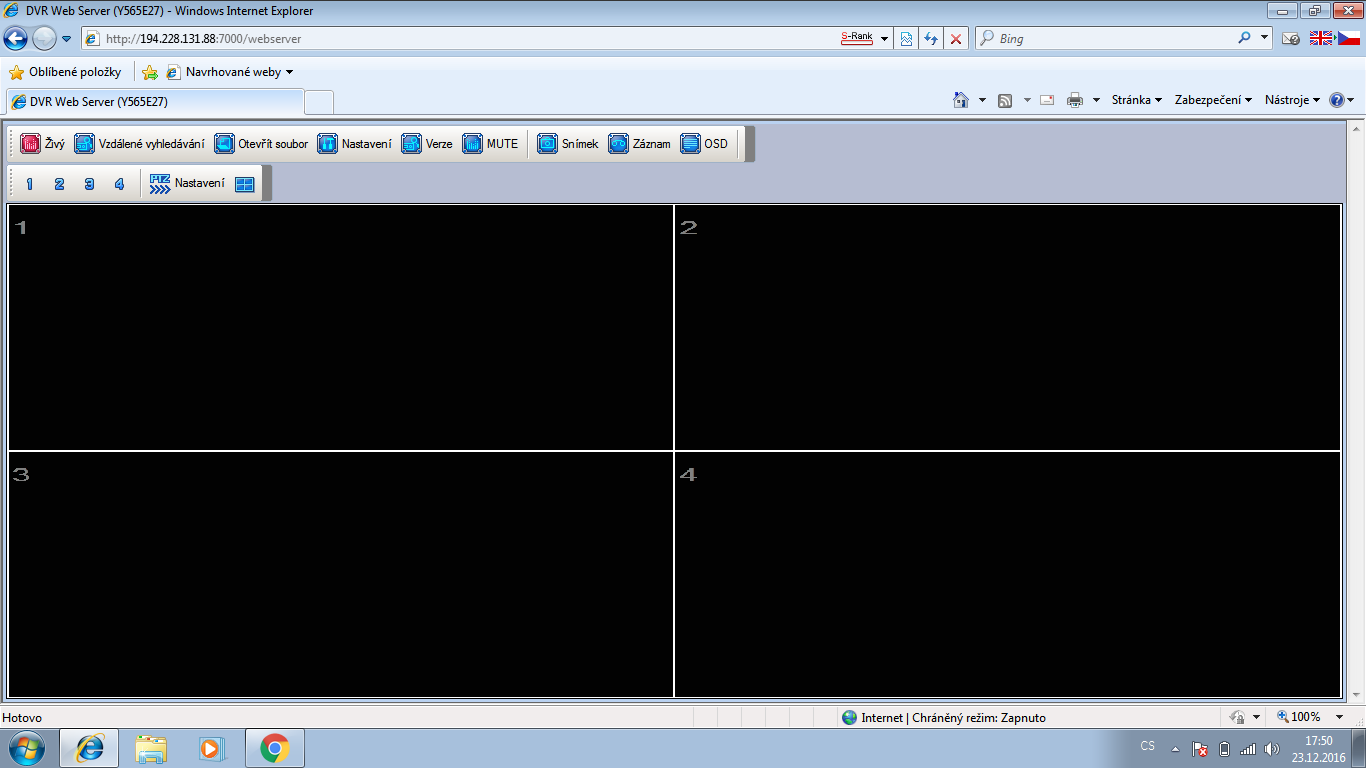Open a new browser tab

tap(319, 102)
